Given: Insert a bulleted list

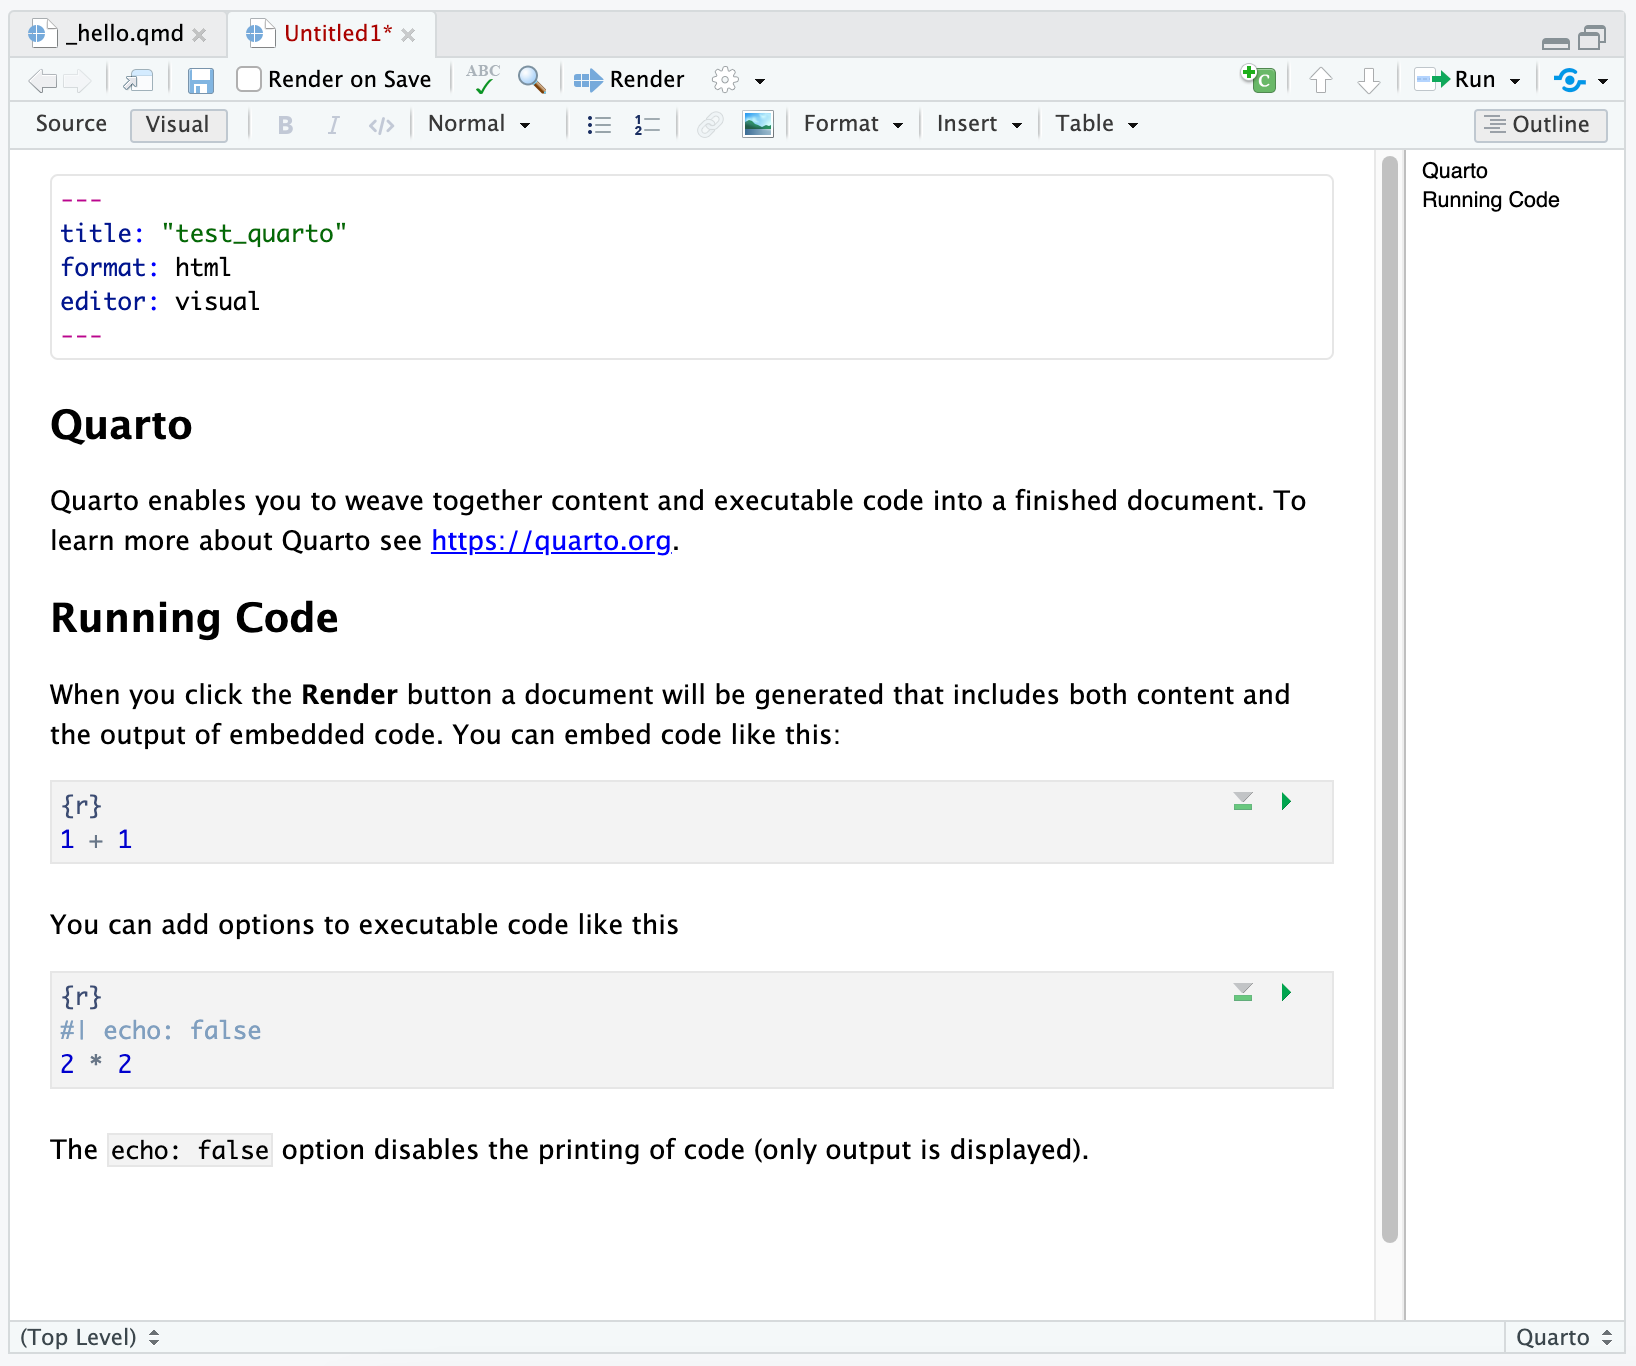Looking at the screenshot, I should tap(599, 124).
